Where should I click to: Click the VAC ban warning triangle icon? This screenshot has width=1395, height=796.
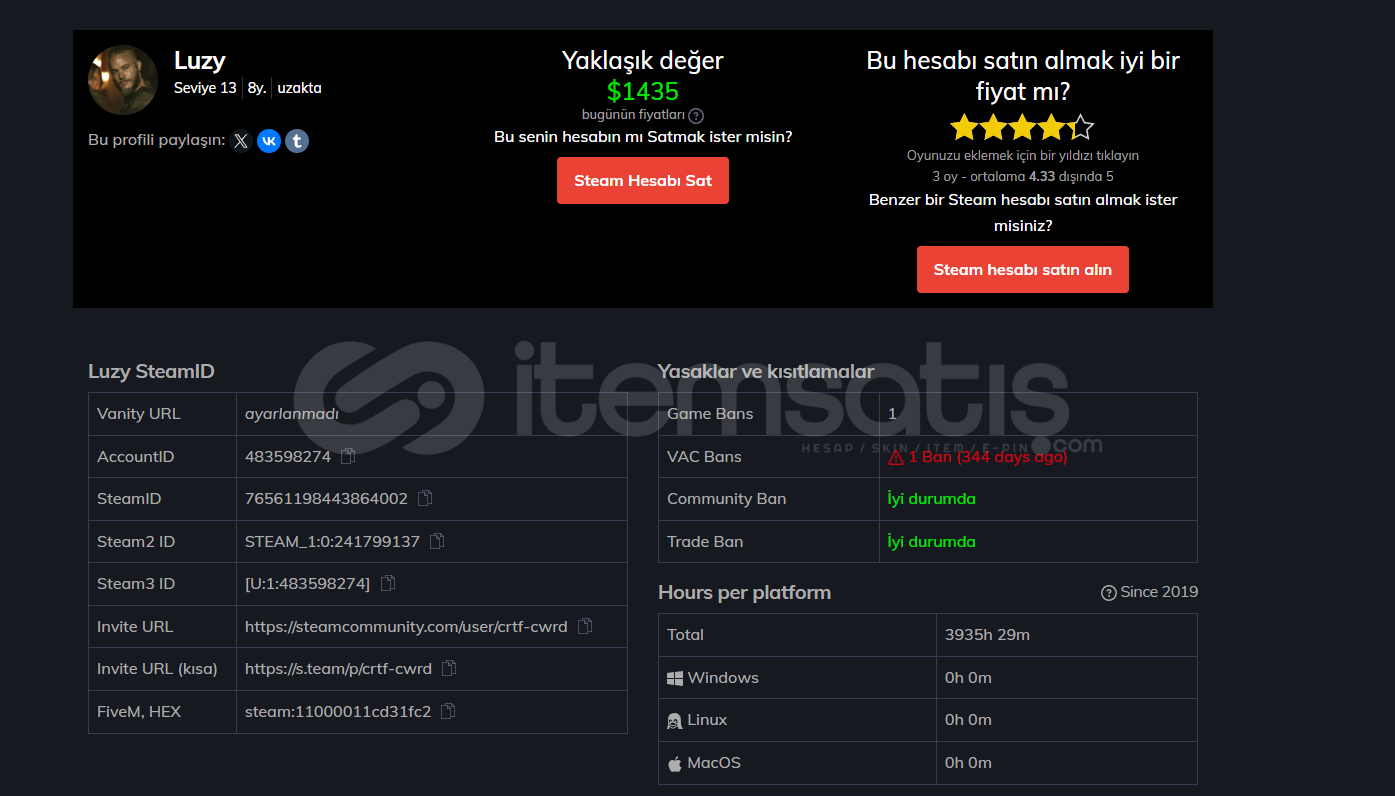point(896,457)
